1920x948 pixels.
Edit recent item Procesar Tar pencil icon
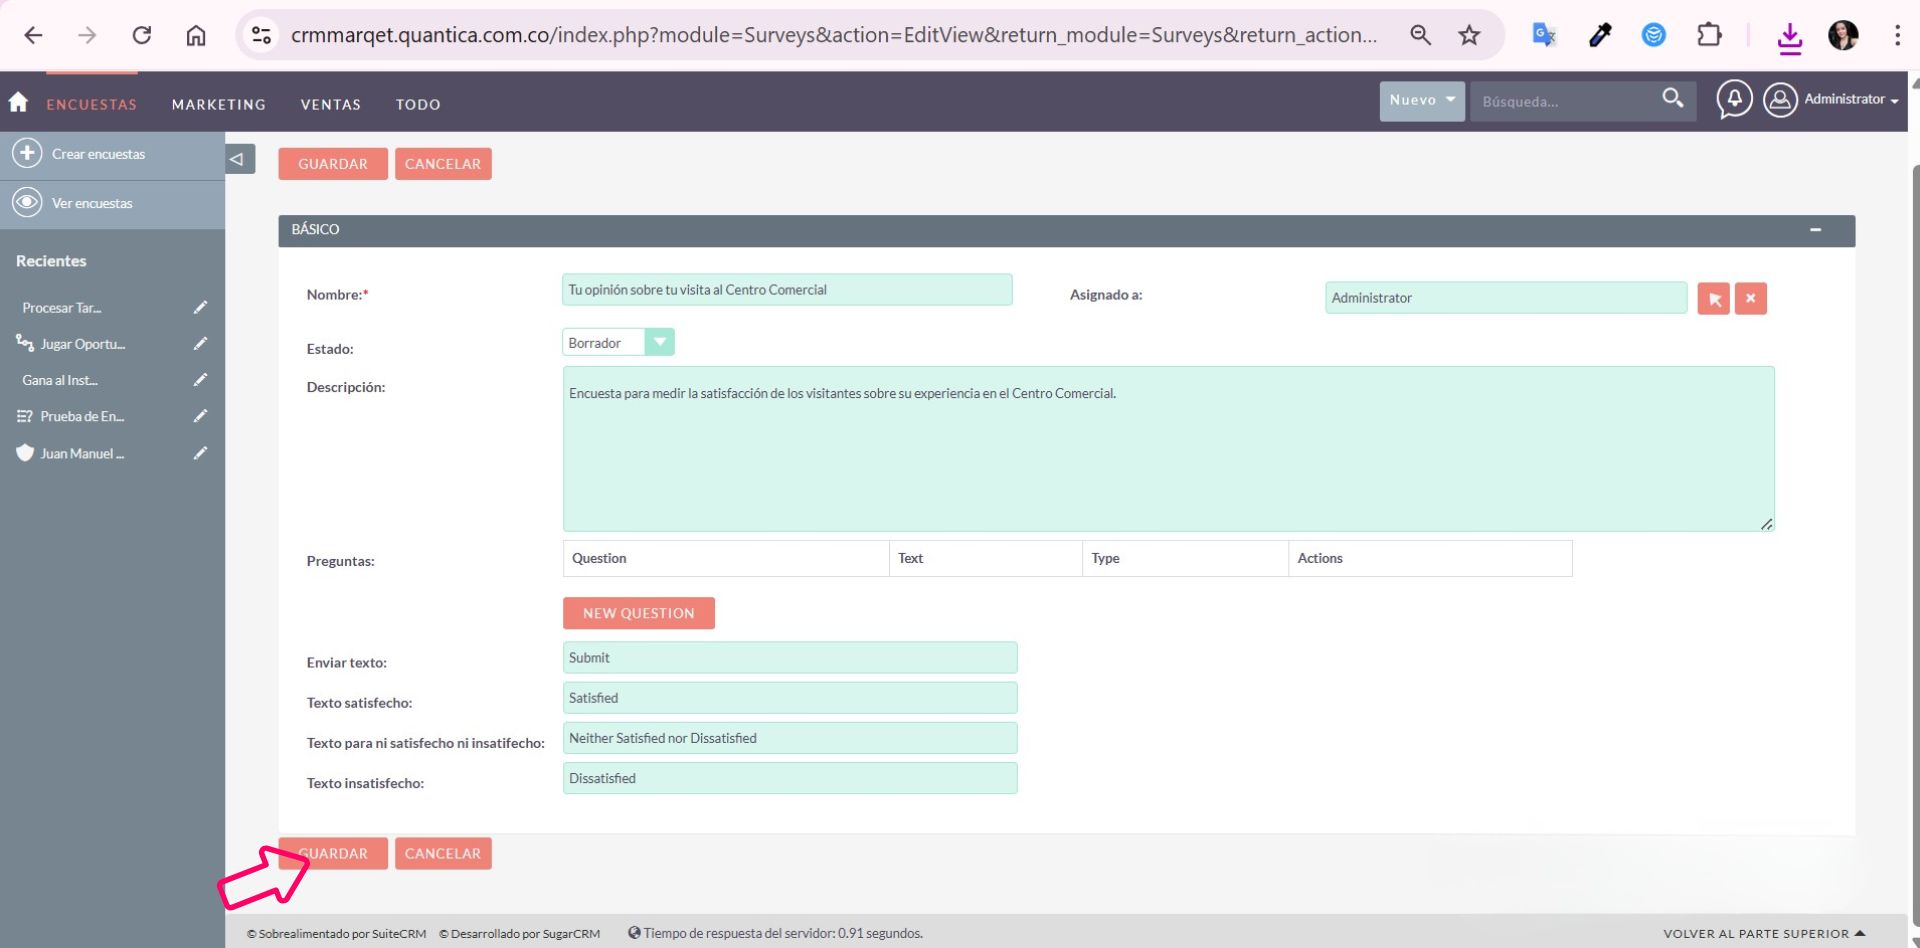point(200,308)
